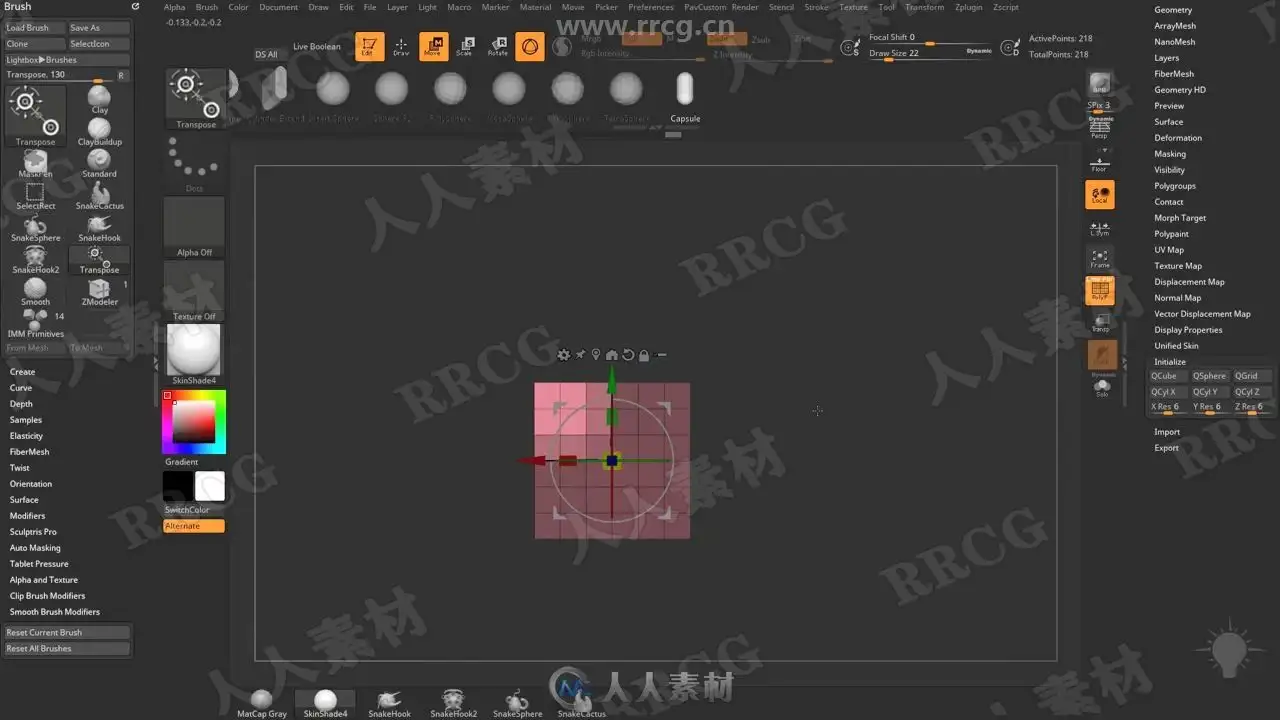The width and height of the screenshot is (1280, 720).
Task: Select the Standard brush
Action: [99, 162]
